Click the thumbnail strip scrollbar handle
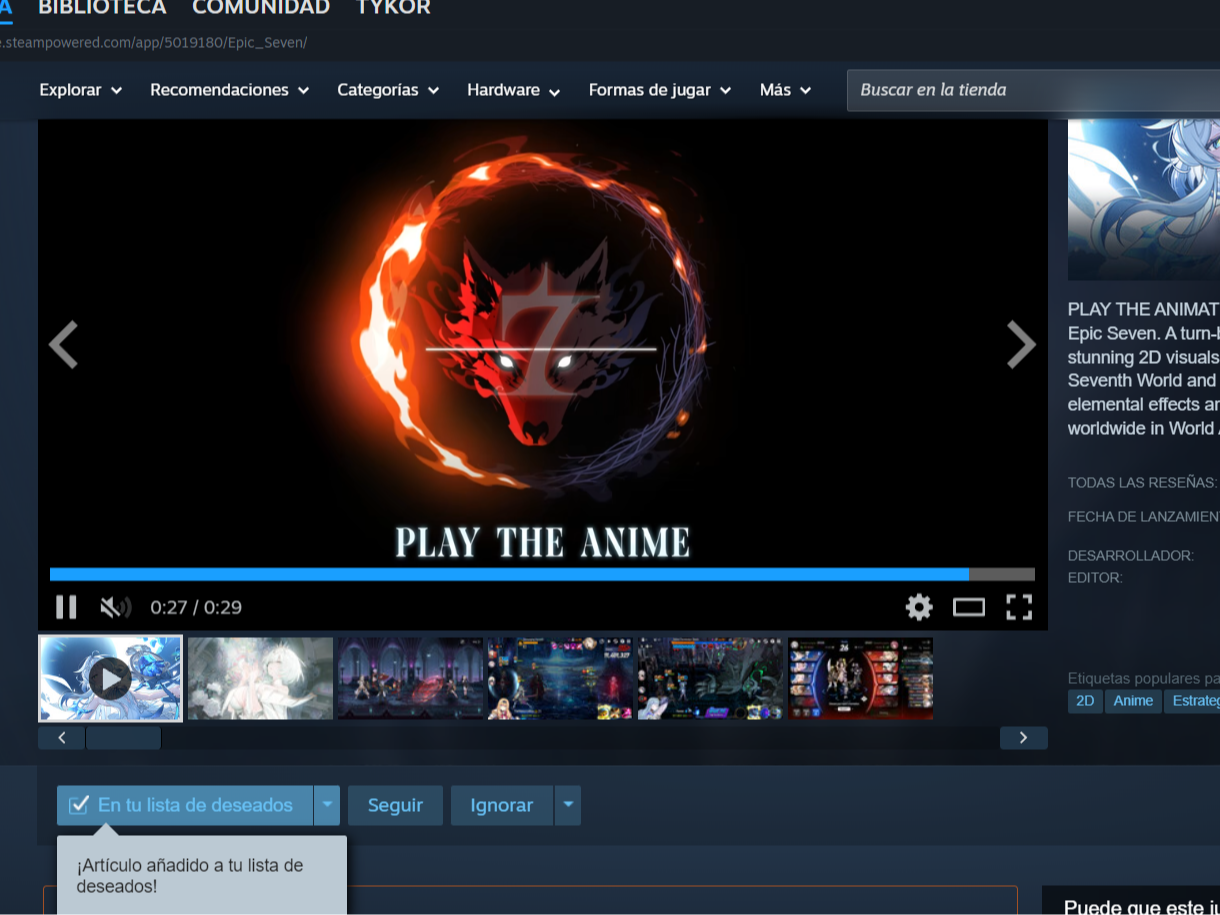 click(x=123, y=738)
